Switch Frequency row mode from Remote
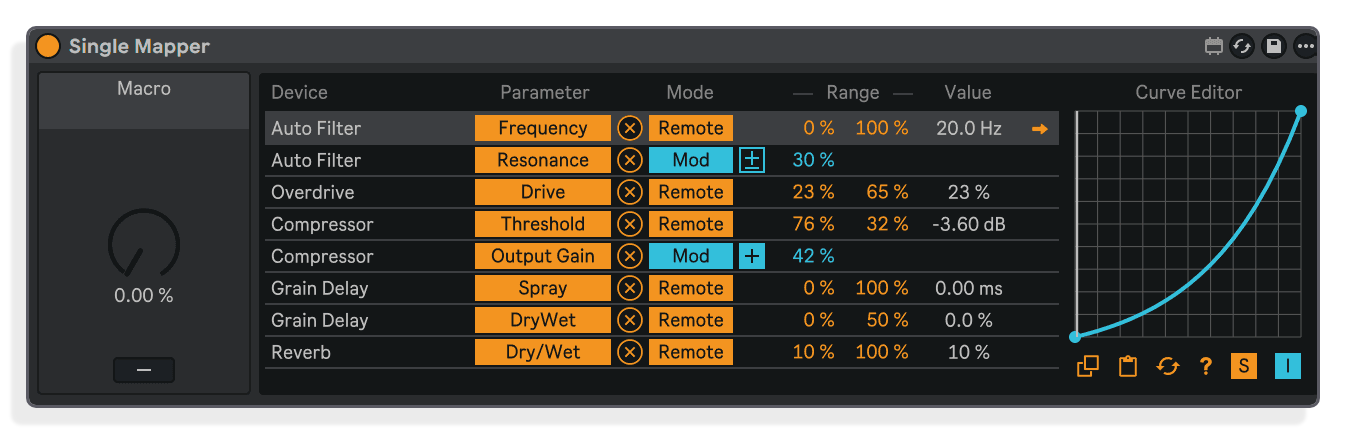 point(691,128)
